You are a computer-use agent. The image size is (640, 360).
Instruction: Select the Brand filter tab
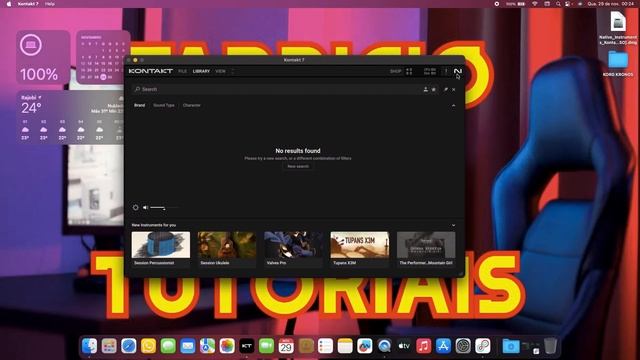(x=140, y=105)
